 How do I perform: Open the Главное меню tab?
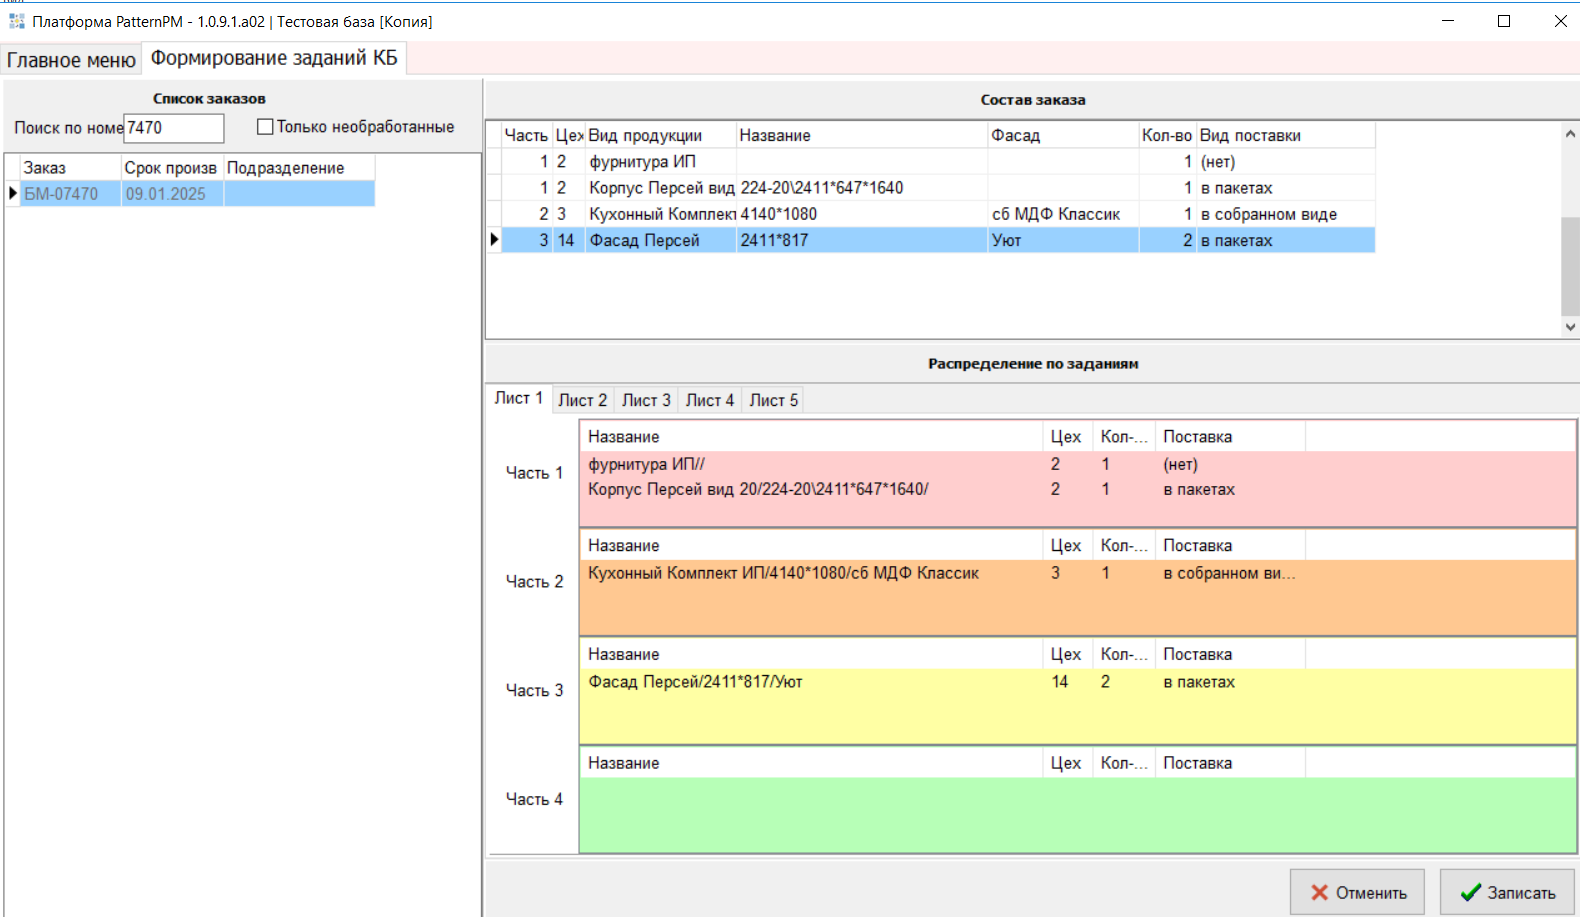pos(71,60)
